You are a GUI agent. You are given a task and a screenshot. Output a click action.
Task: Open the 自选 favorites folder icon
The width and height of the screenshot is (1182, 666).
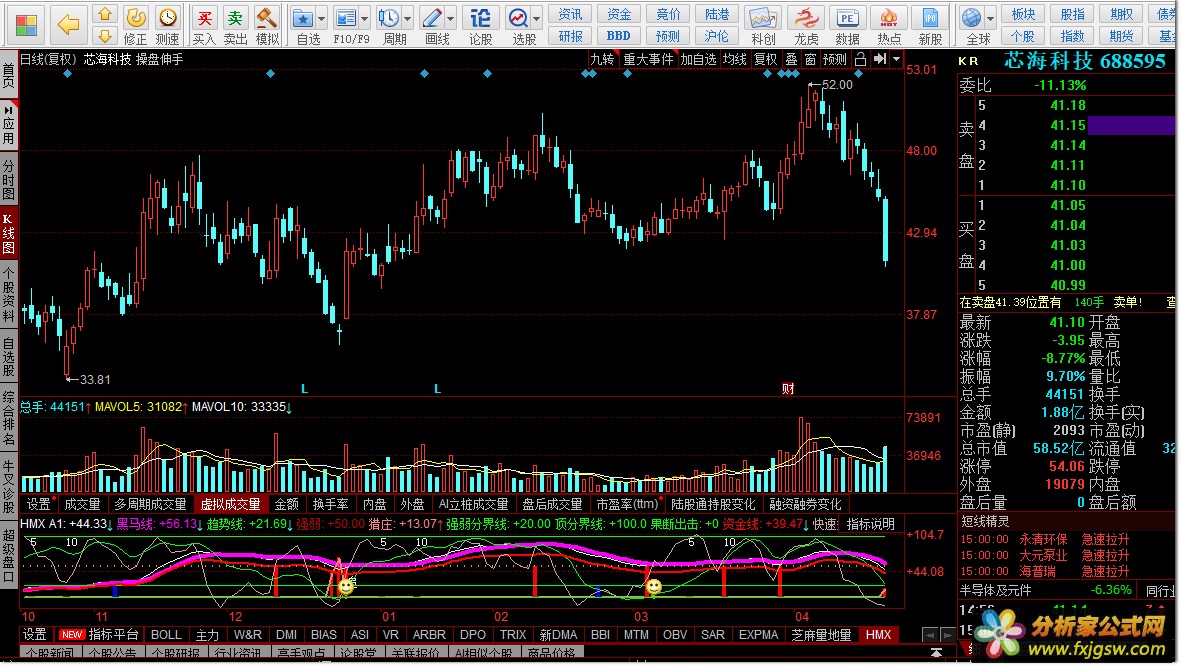pos(303,19)
